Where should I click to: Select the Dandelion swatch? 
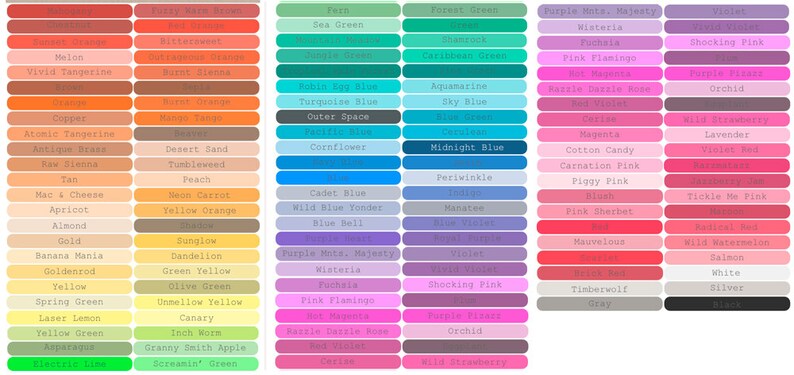[196, 256]
